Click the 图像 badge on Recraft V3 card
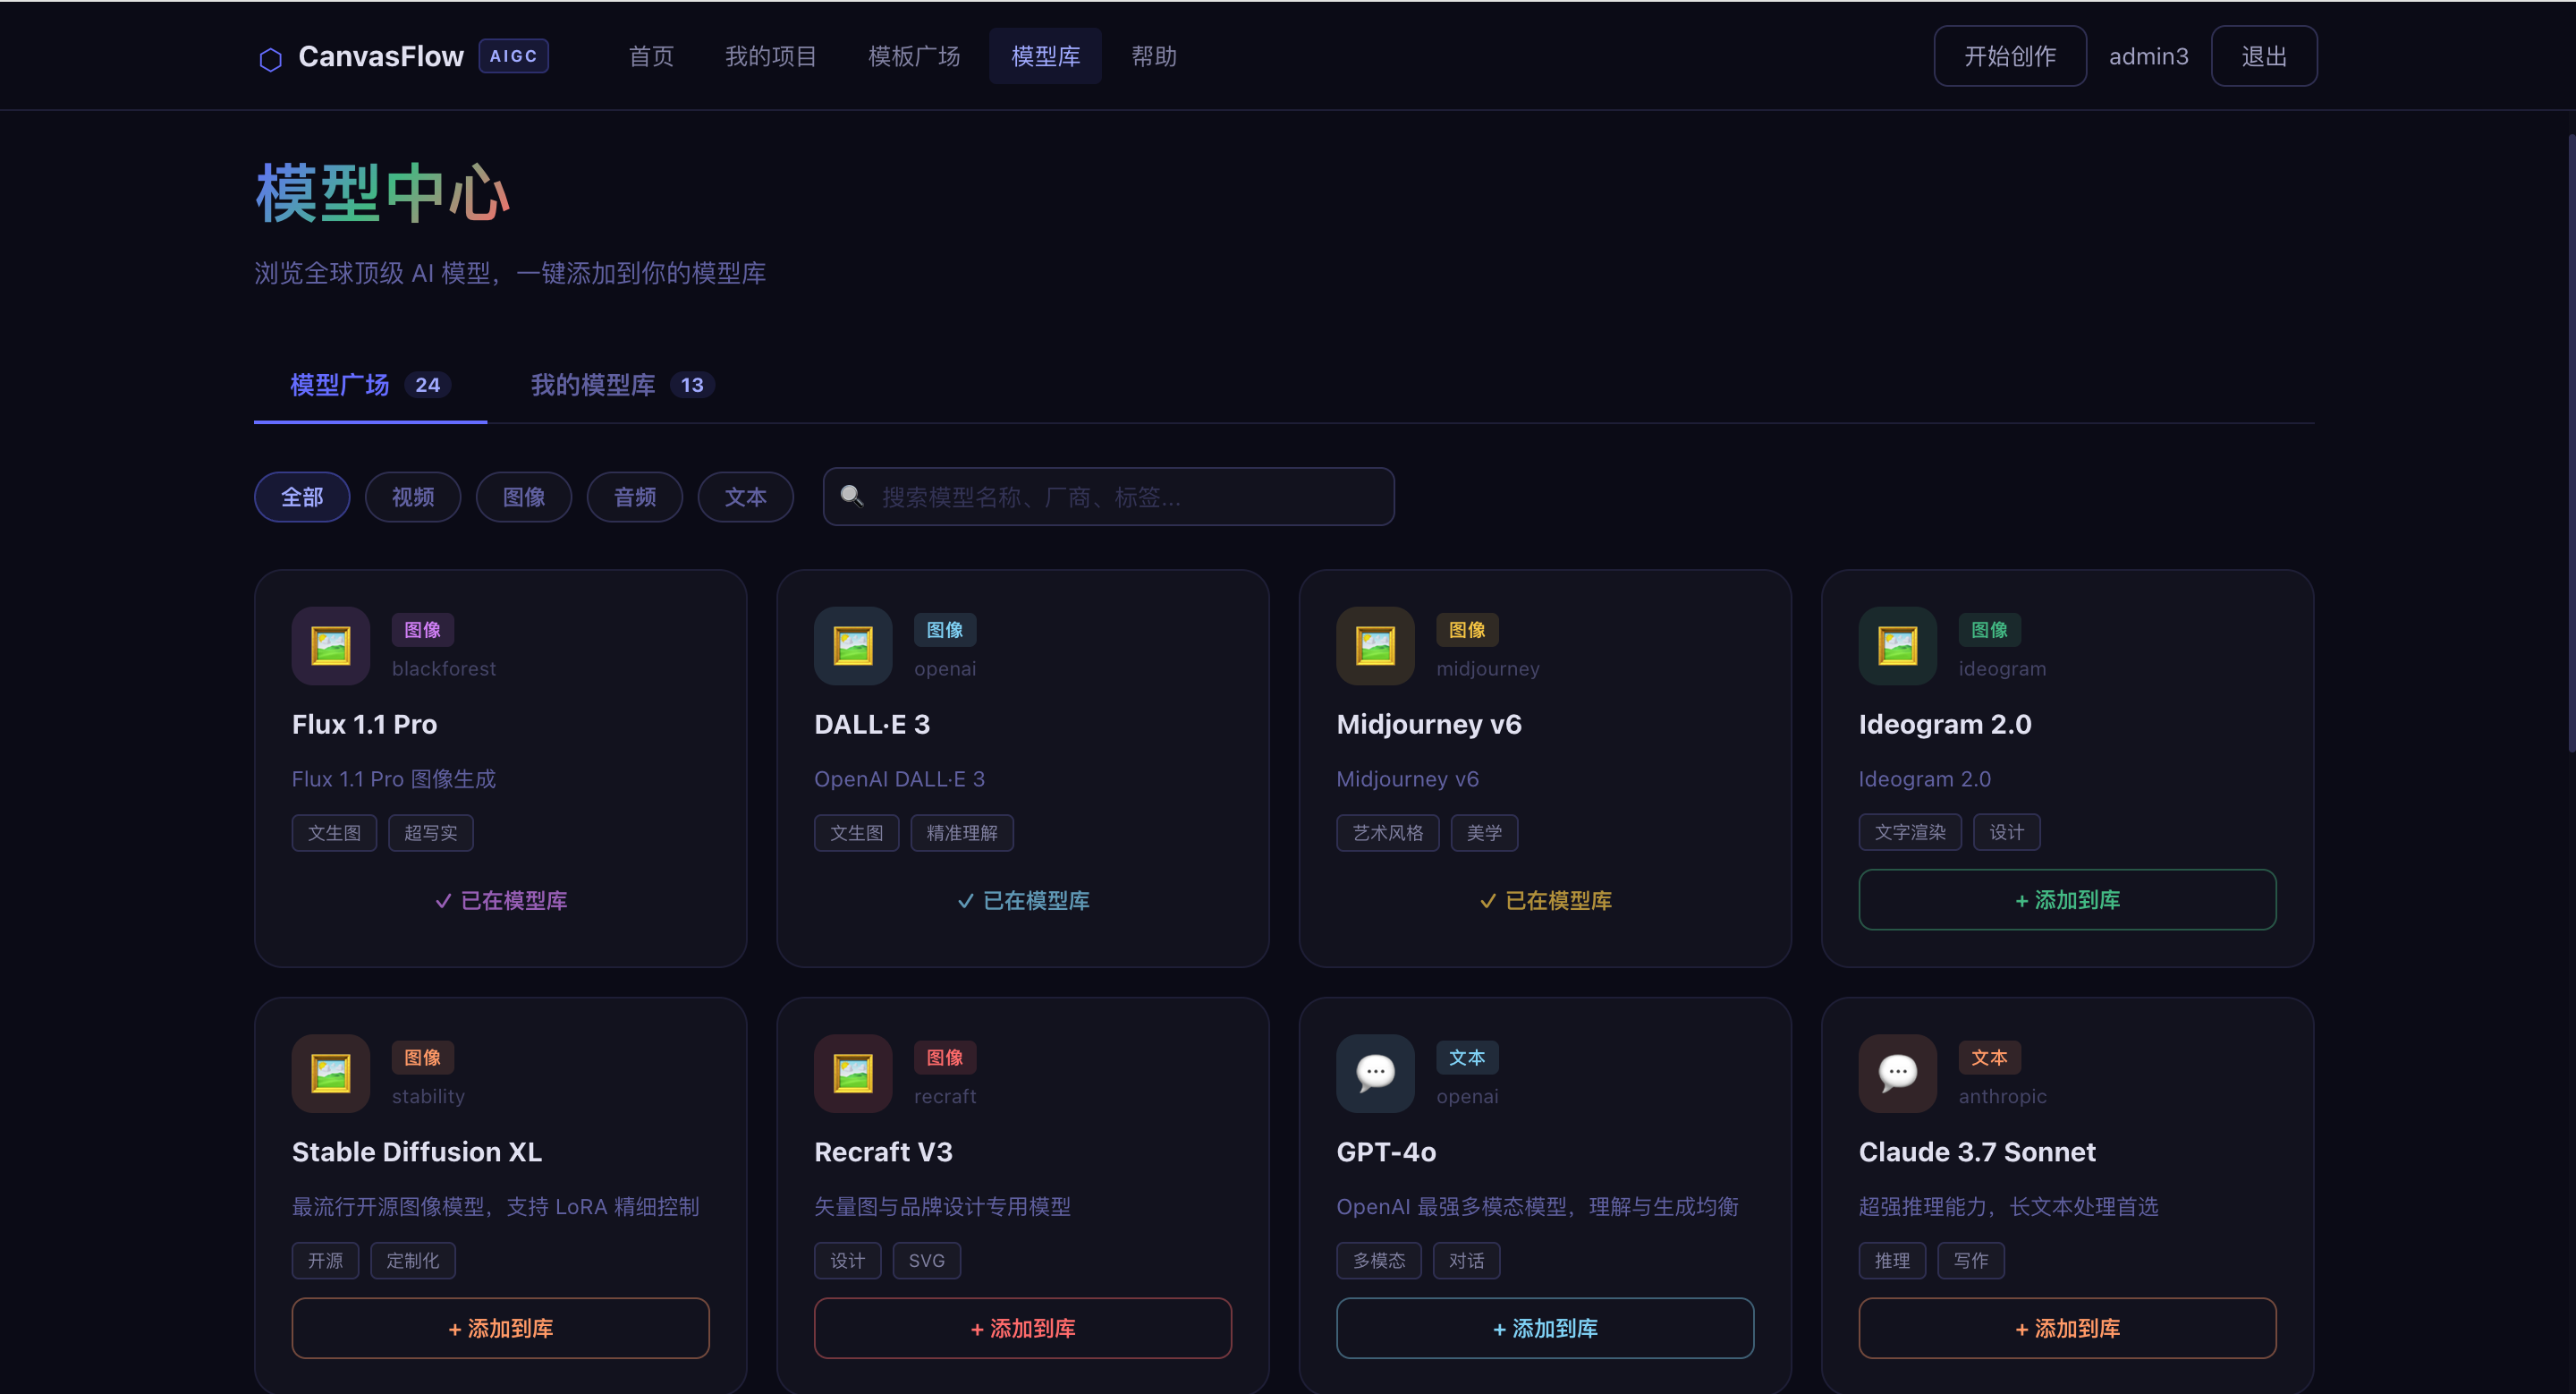The width and height of the screenshot is (2576, 1394). [945, 1057]
